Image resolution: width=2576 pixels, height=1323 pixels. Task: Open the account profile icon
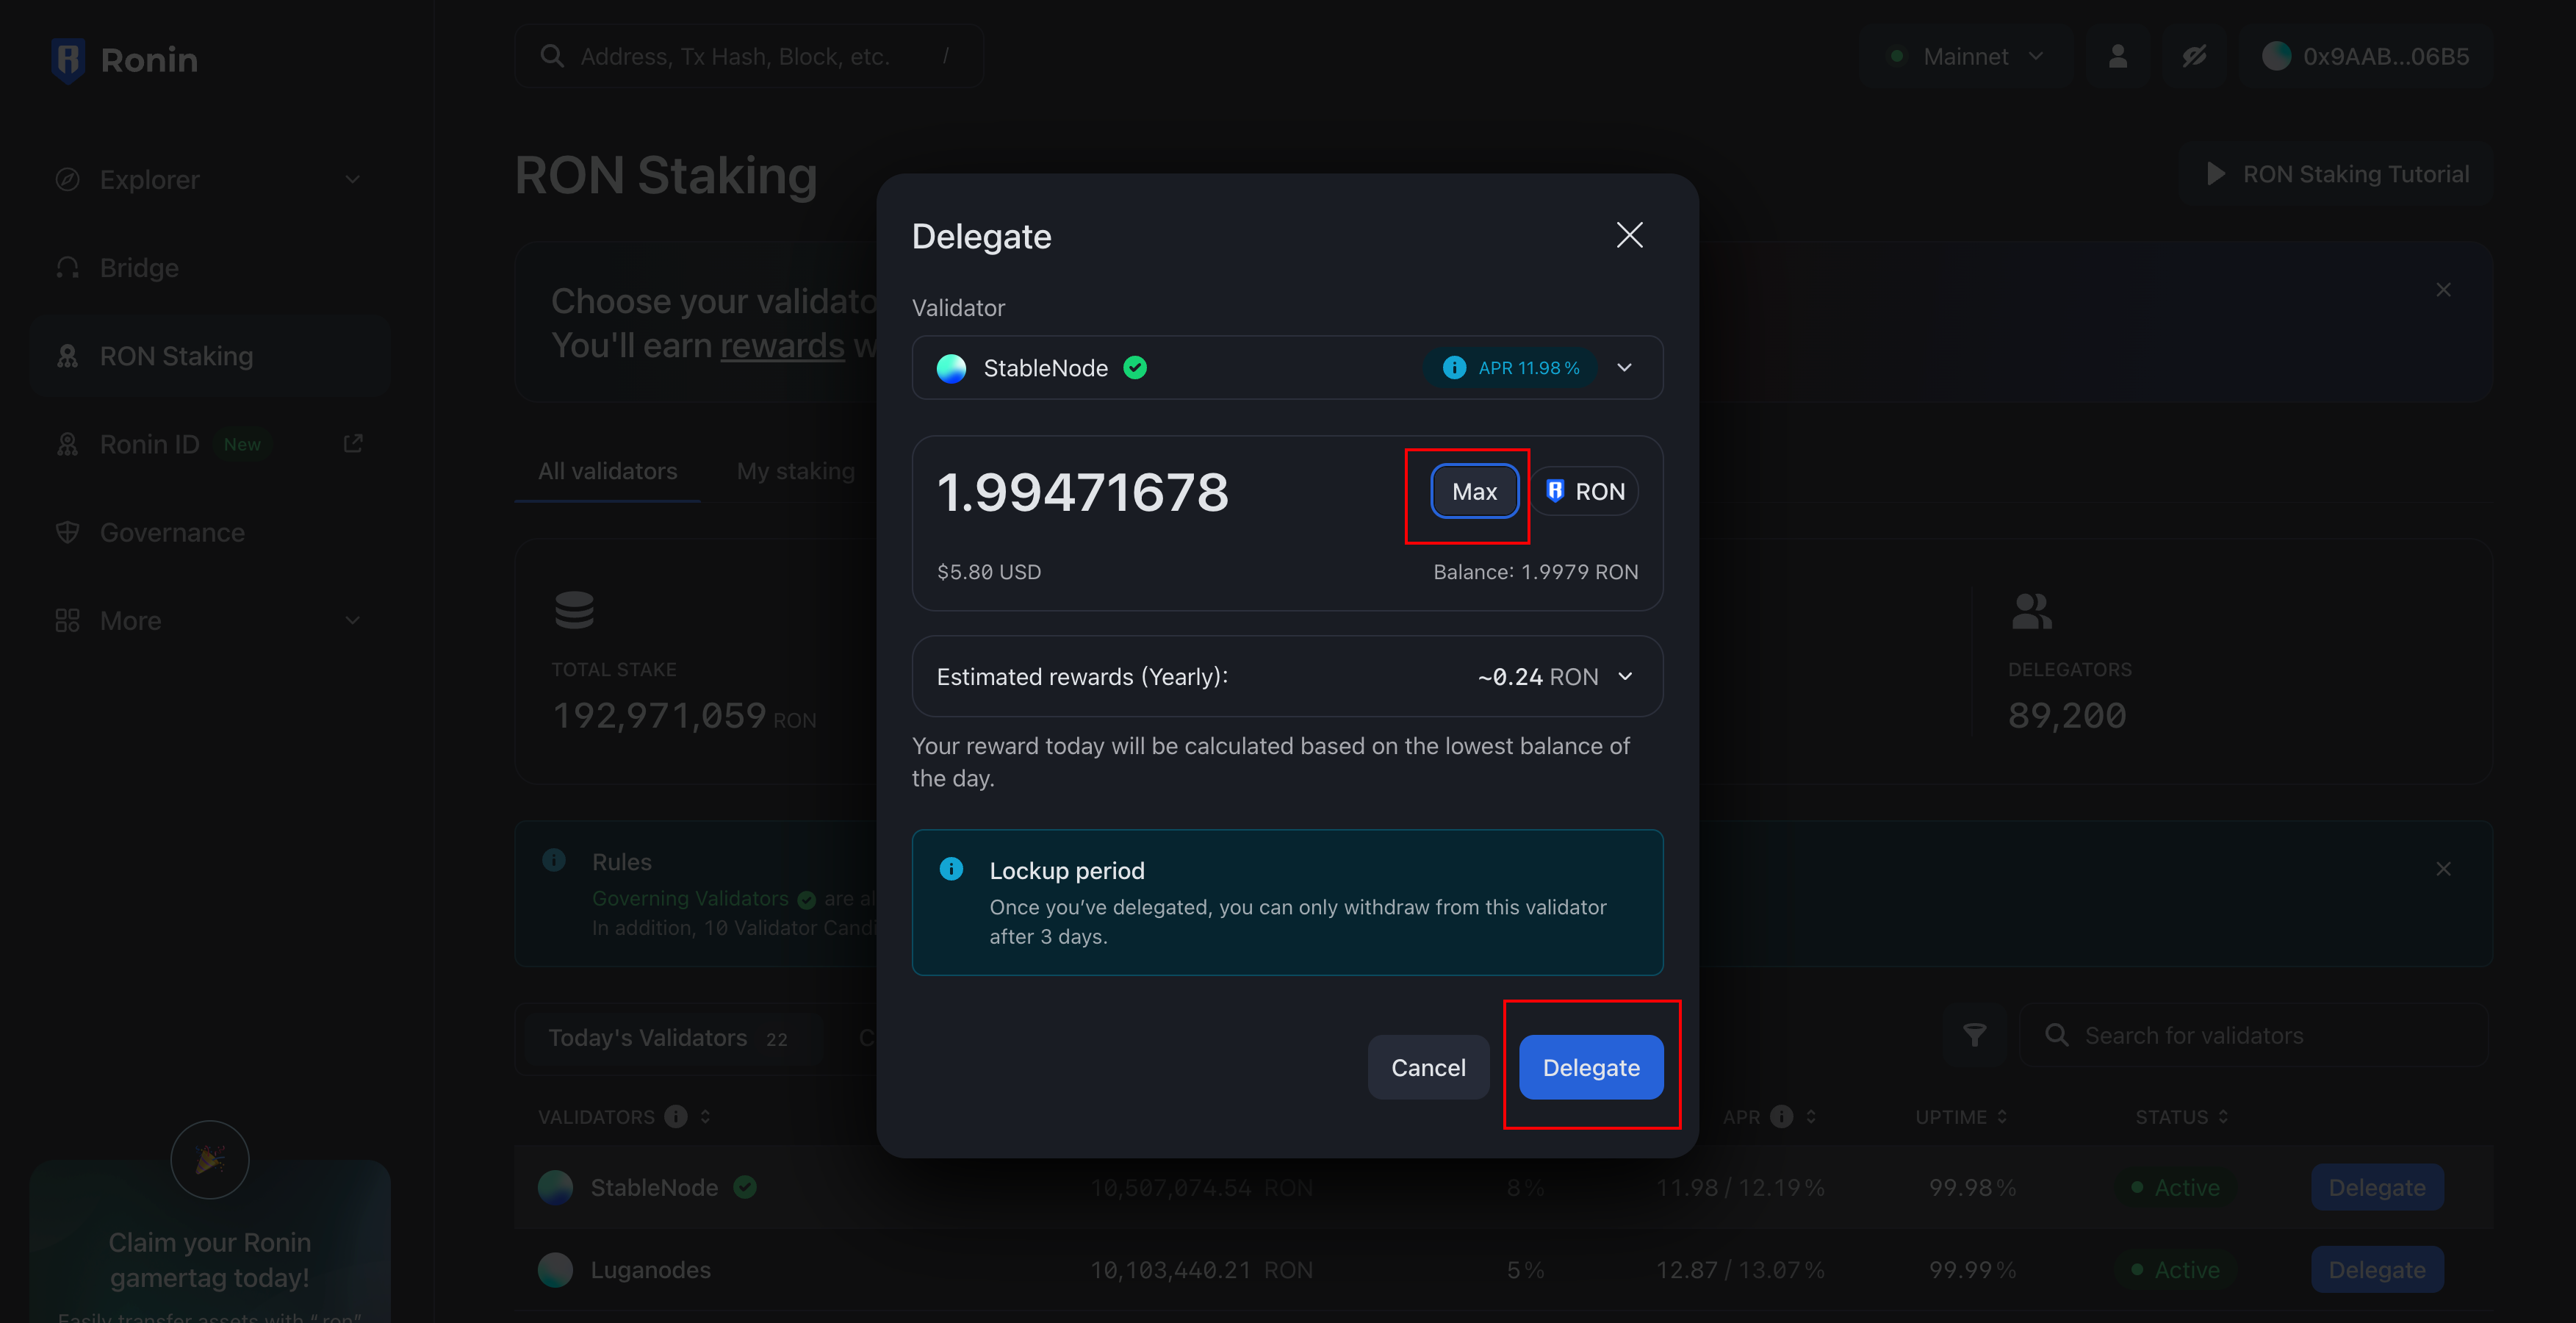2117,56
